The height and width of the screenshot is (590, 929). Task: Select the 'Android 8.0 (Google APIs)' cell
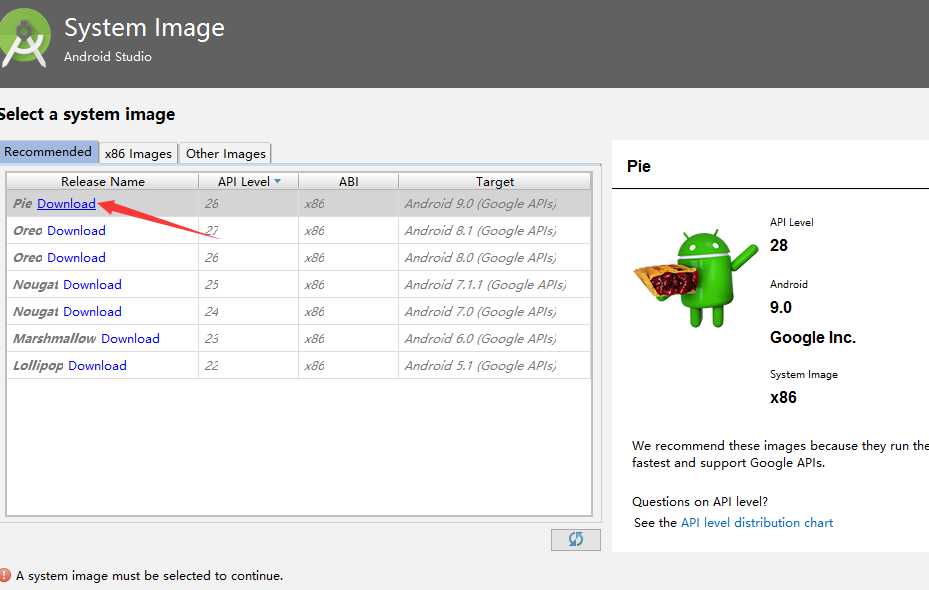[x=495, y=258]
